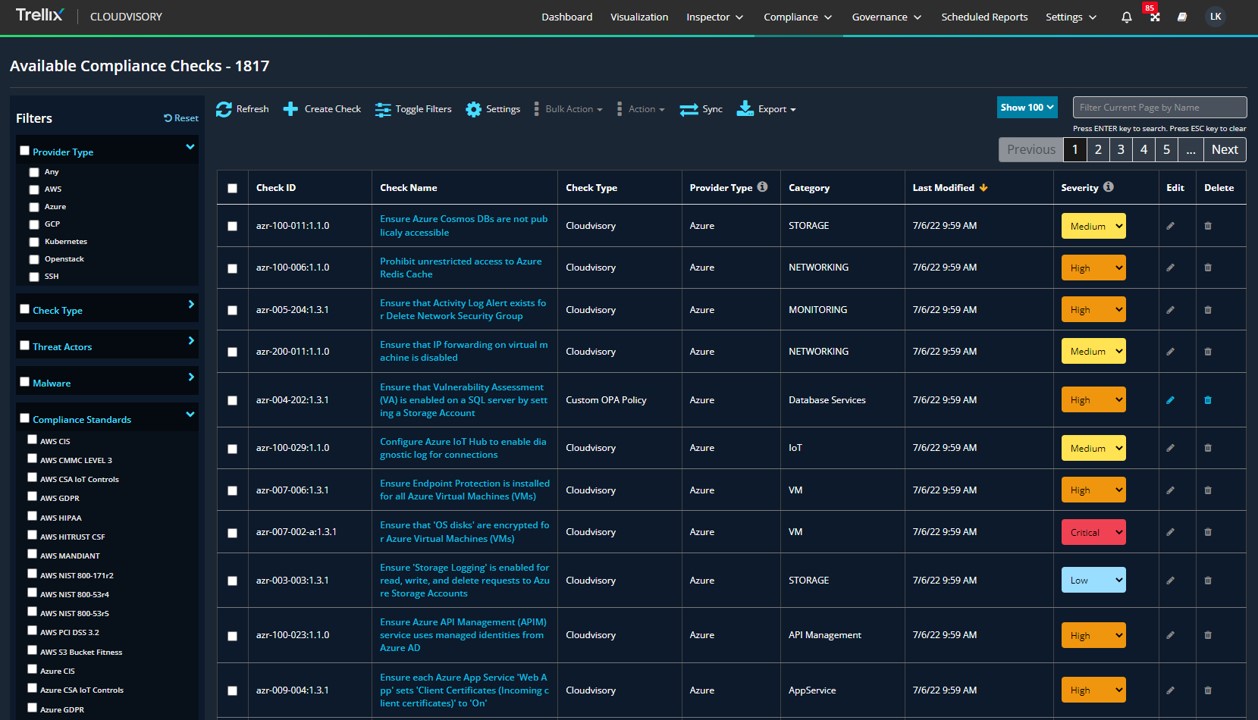Open severity dropdown for azr-007-002-a:1.3.1
This screenshot has height=720, width=1258.
coord(1093,532)
